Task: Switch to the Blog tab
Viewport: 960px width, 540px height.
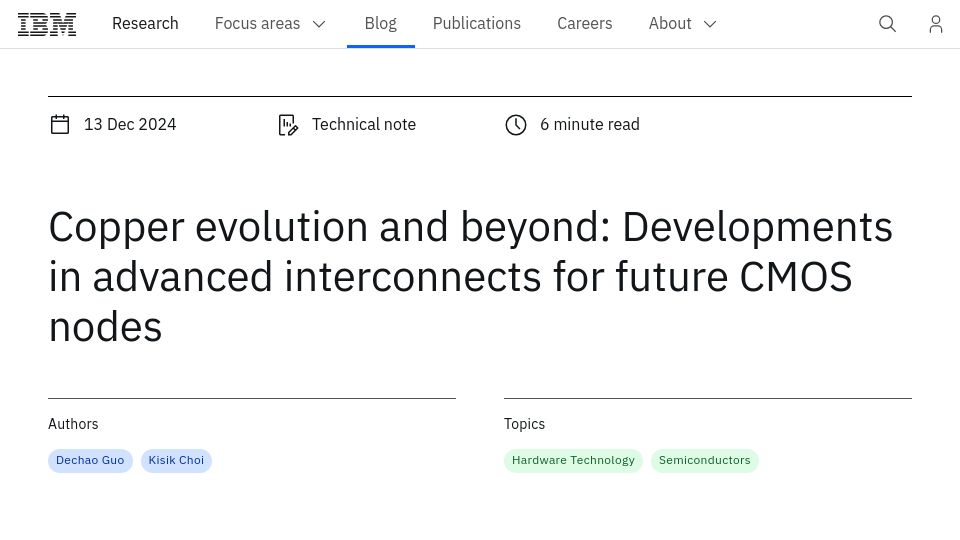Action: pyautogui.click(x=381, y=23)
